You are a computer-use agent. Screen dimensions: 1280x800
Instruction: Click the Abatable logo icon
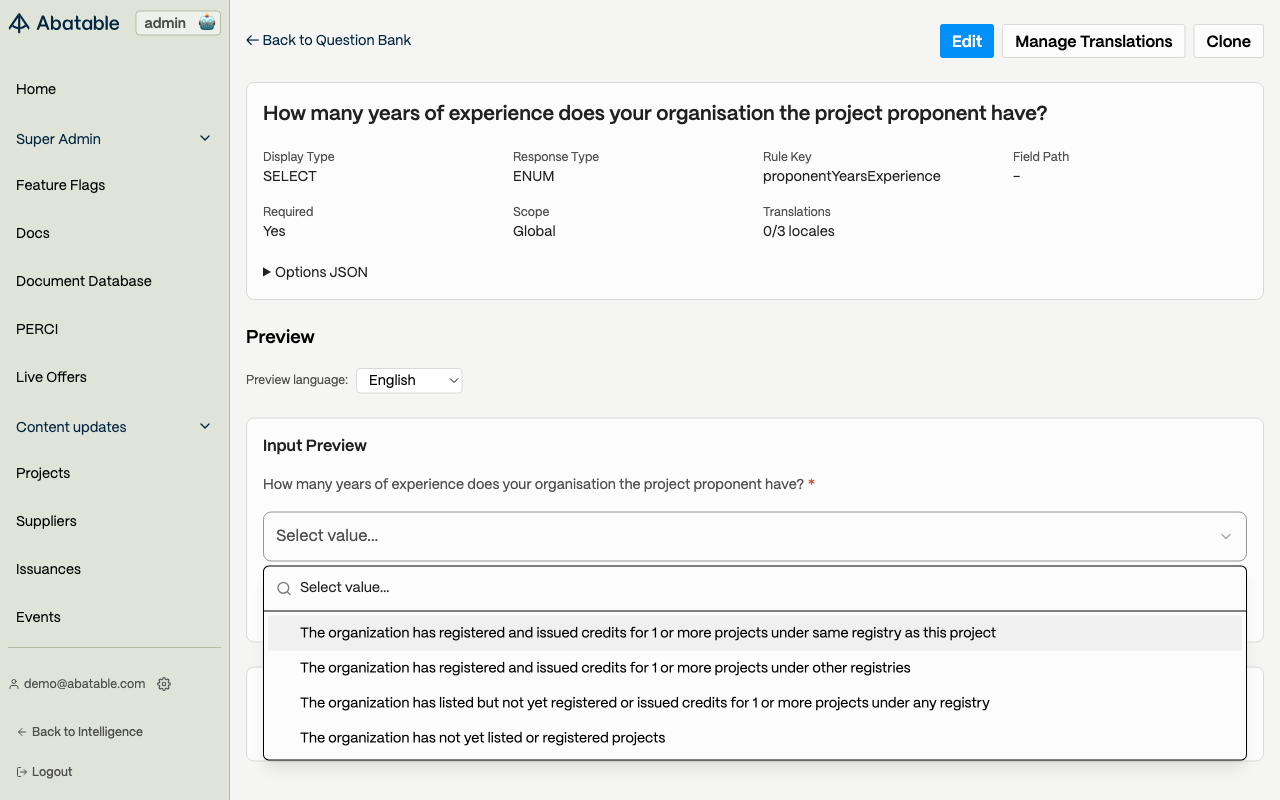pos(19,23)
